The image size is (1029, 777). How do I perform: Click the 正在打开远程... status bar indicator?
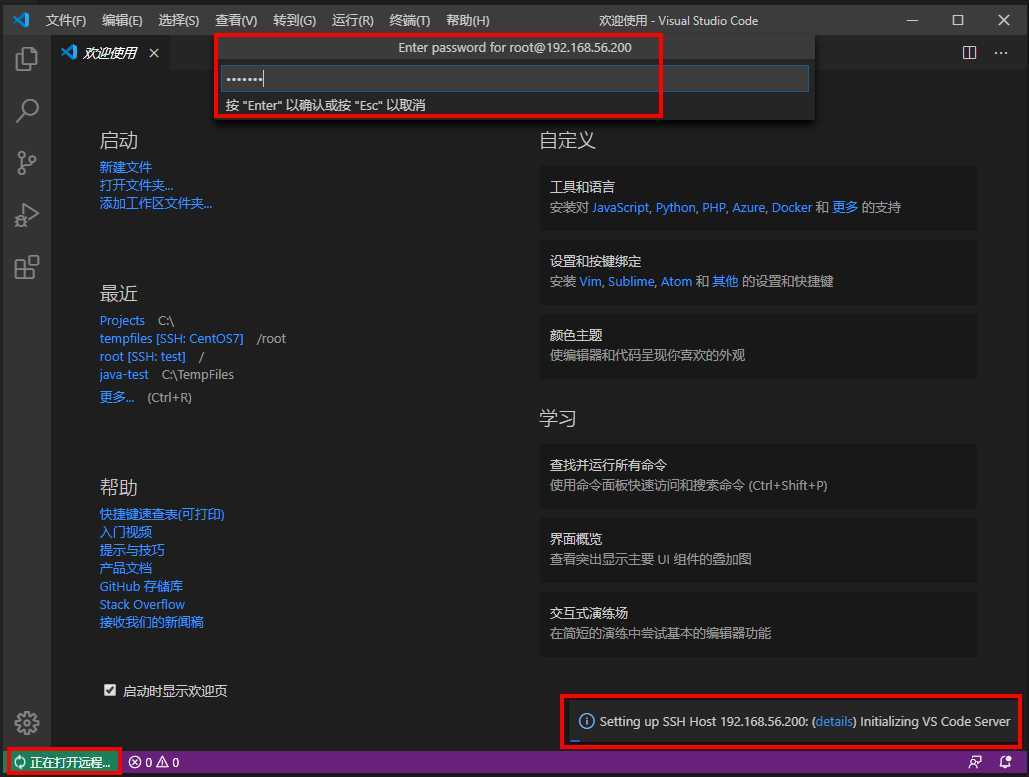[x=63, y=762]
